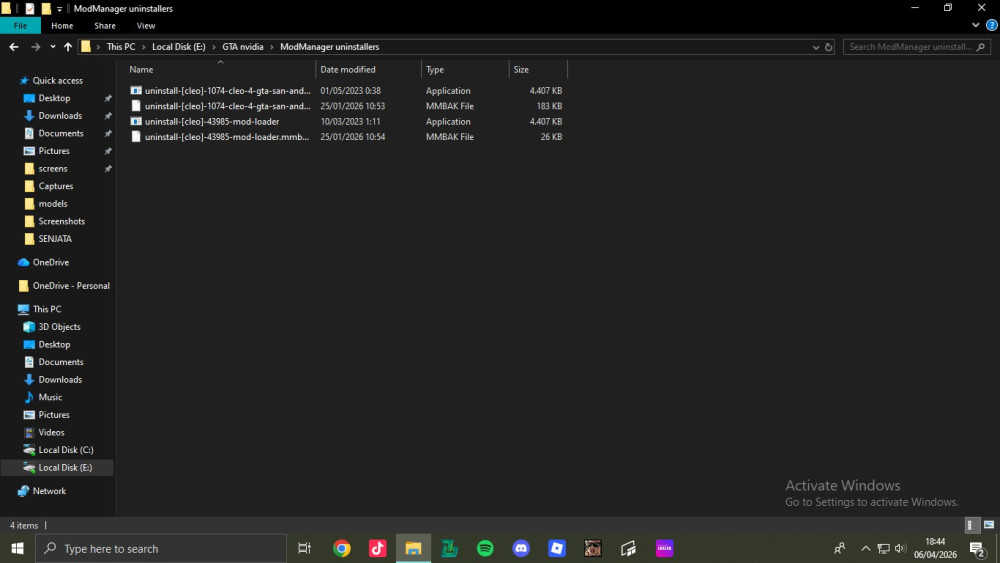Screen dimensions: 1000x563
Task: Open Spotify from taskbar
Action: pyautogui.click(x=485, y=548)
